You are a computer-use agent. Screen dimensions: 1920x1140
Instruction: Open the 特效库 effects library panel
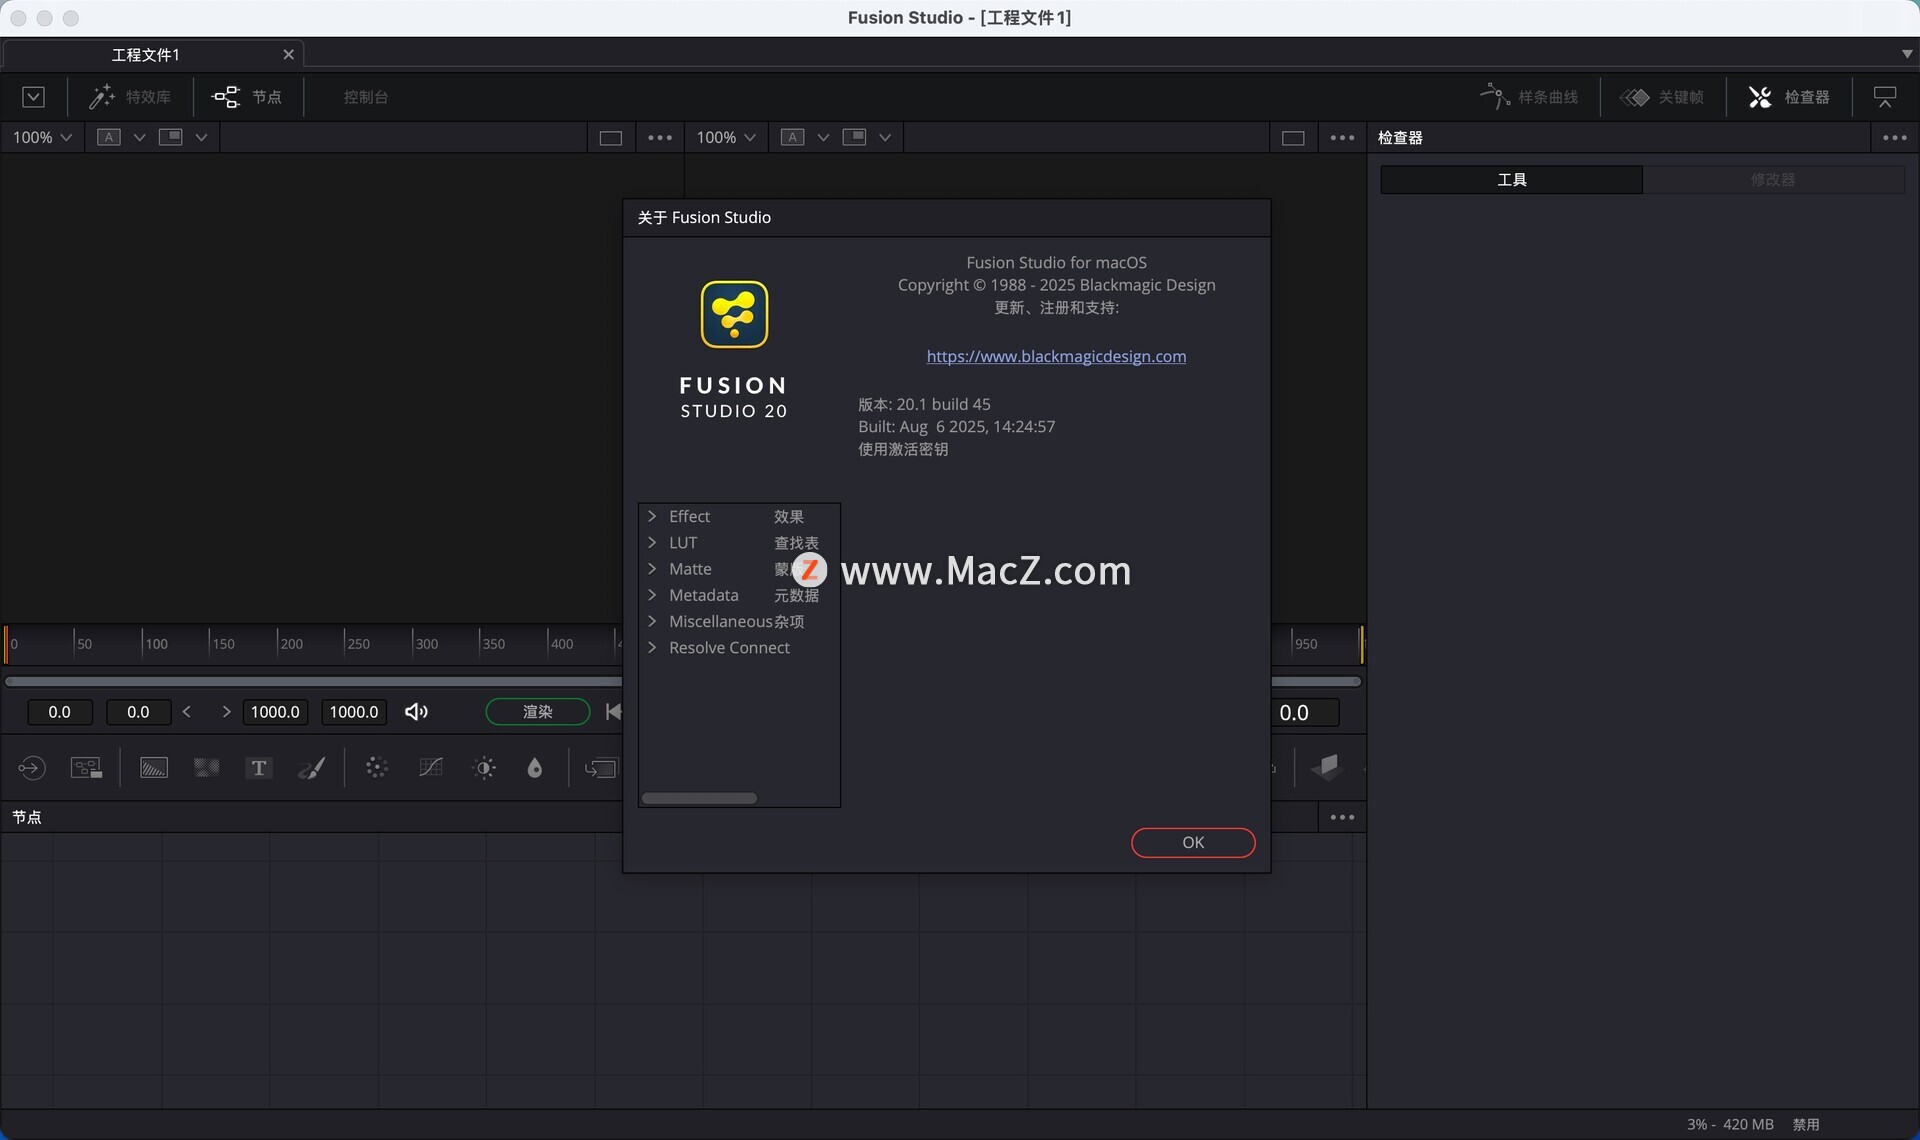(130, 97)
